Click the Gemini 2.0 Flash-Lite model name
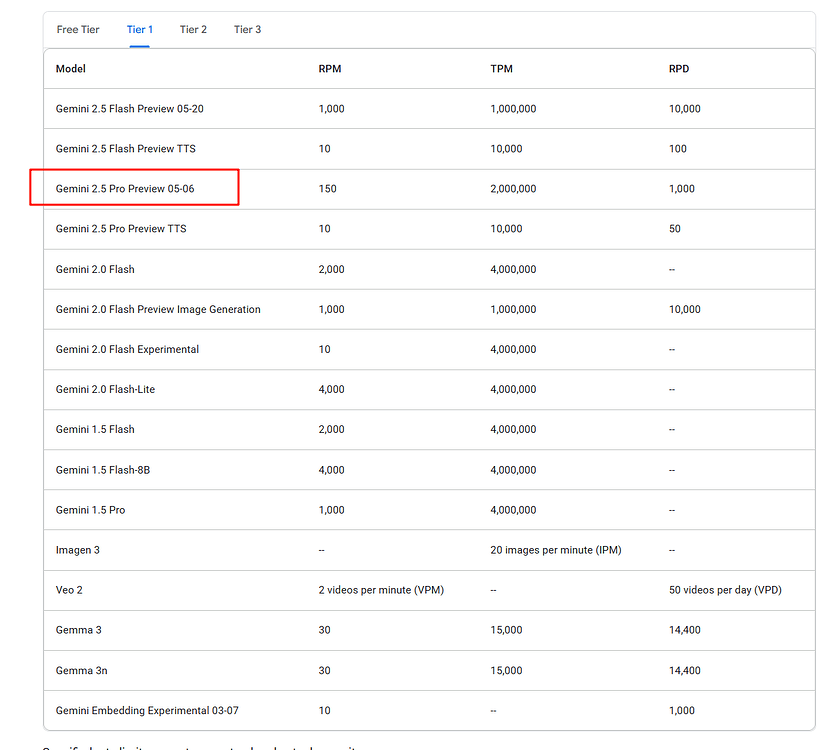 tap(106, 389)
